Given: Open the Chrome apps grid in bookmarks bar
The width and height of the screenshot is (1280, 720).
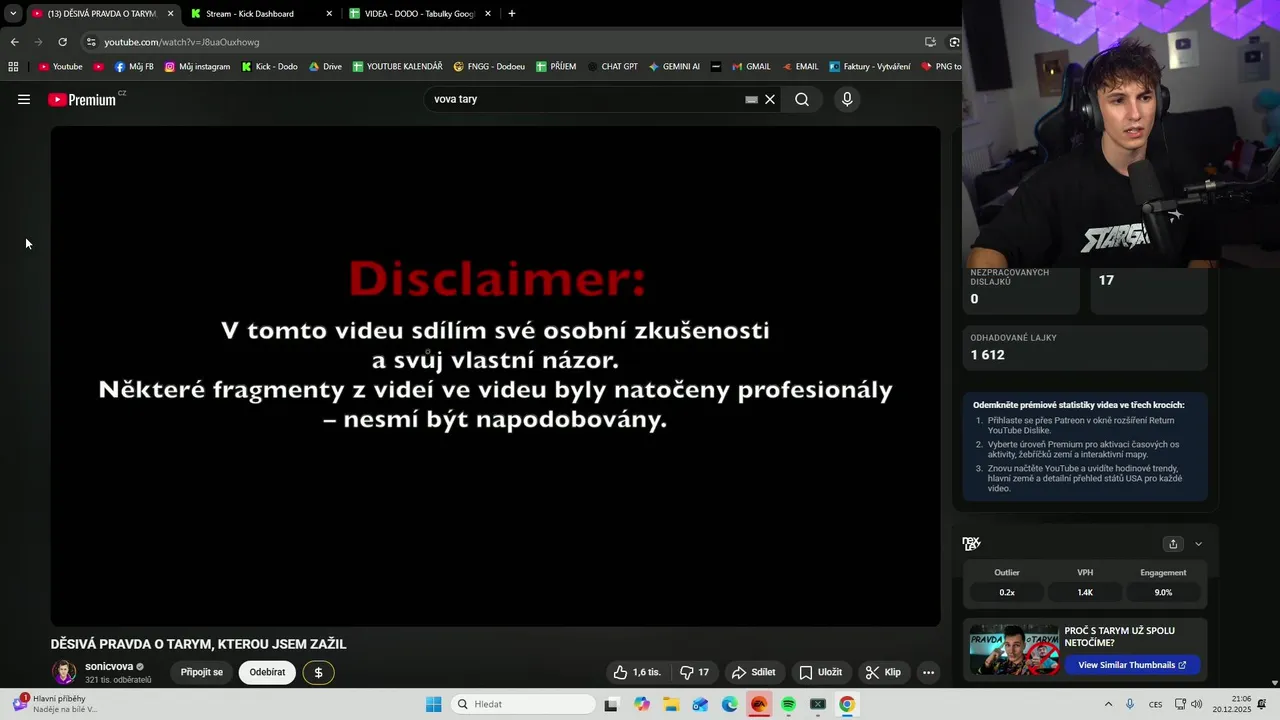Looking at the screenshot, I should click(13, 67).
